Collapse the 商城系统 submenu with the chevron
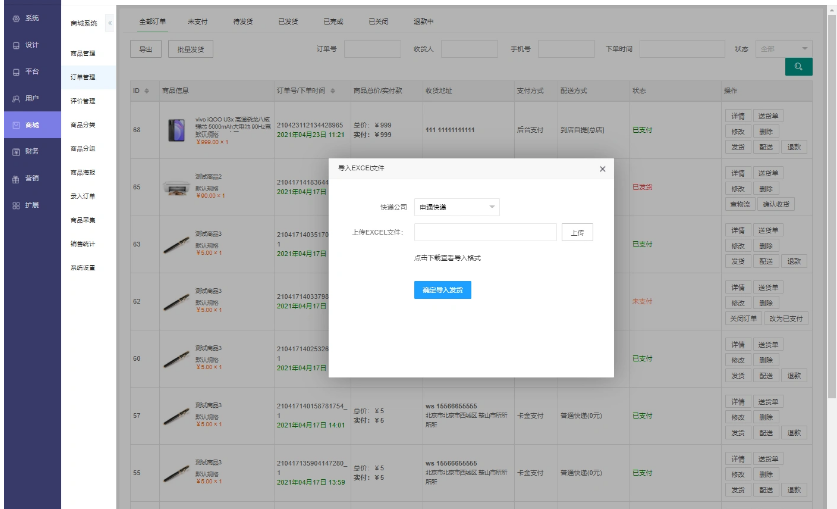 click(x=109, y=22)
